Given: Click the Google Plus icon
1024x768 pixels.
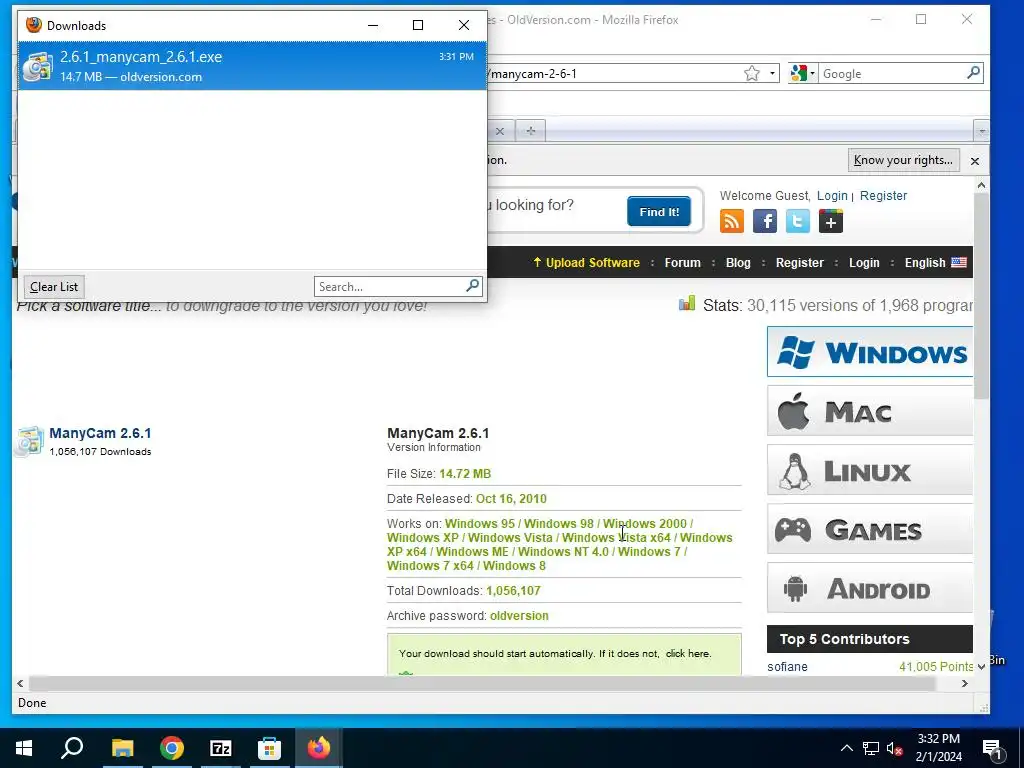Looking at the screenshot, I should coord(831,221).
